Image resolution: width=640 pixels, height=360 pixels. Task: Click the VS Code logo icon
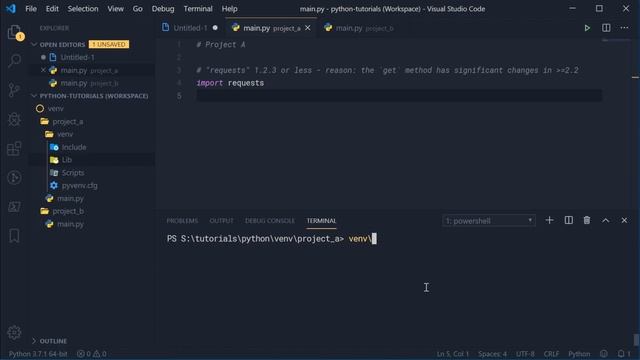tap(11, 9)
